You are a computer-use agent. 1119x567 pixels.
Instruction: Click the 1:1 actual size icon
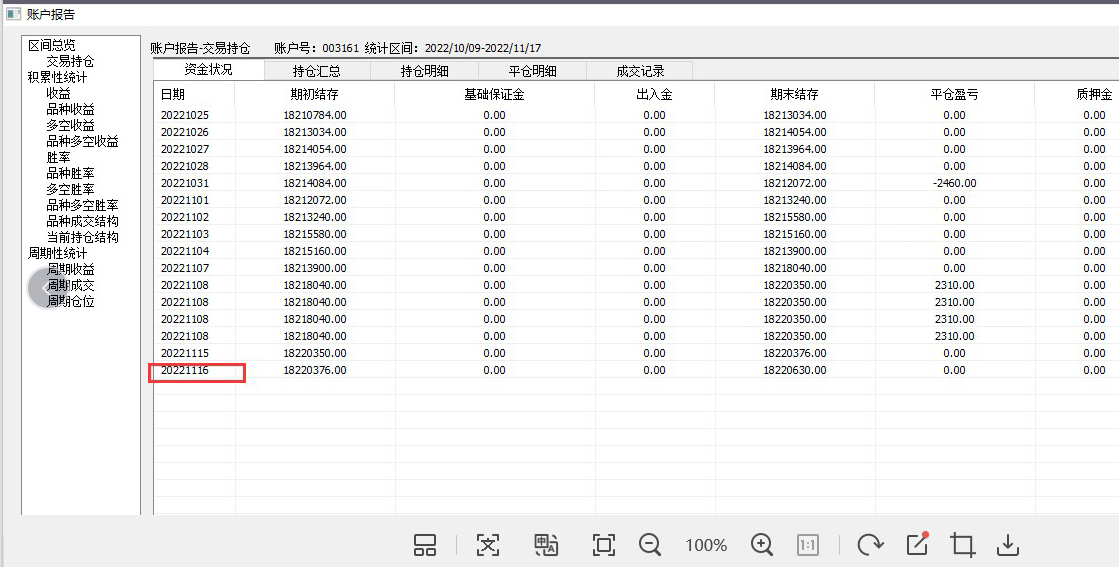808,545
